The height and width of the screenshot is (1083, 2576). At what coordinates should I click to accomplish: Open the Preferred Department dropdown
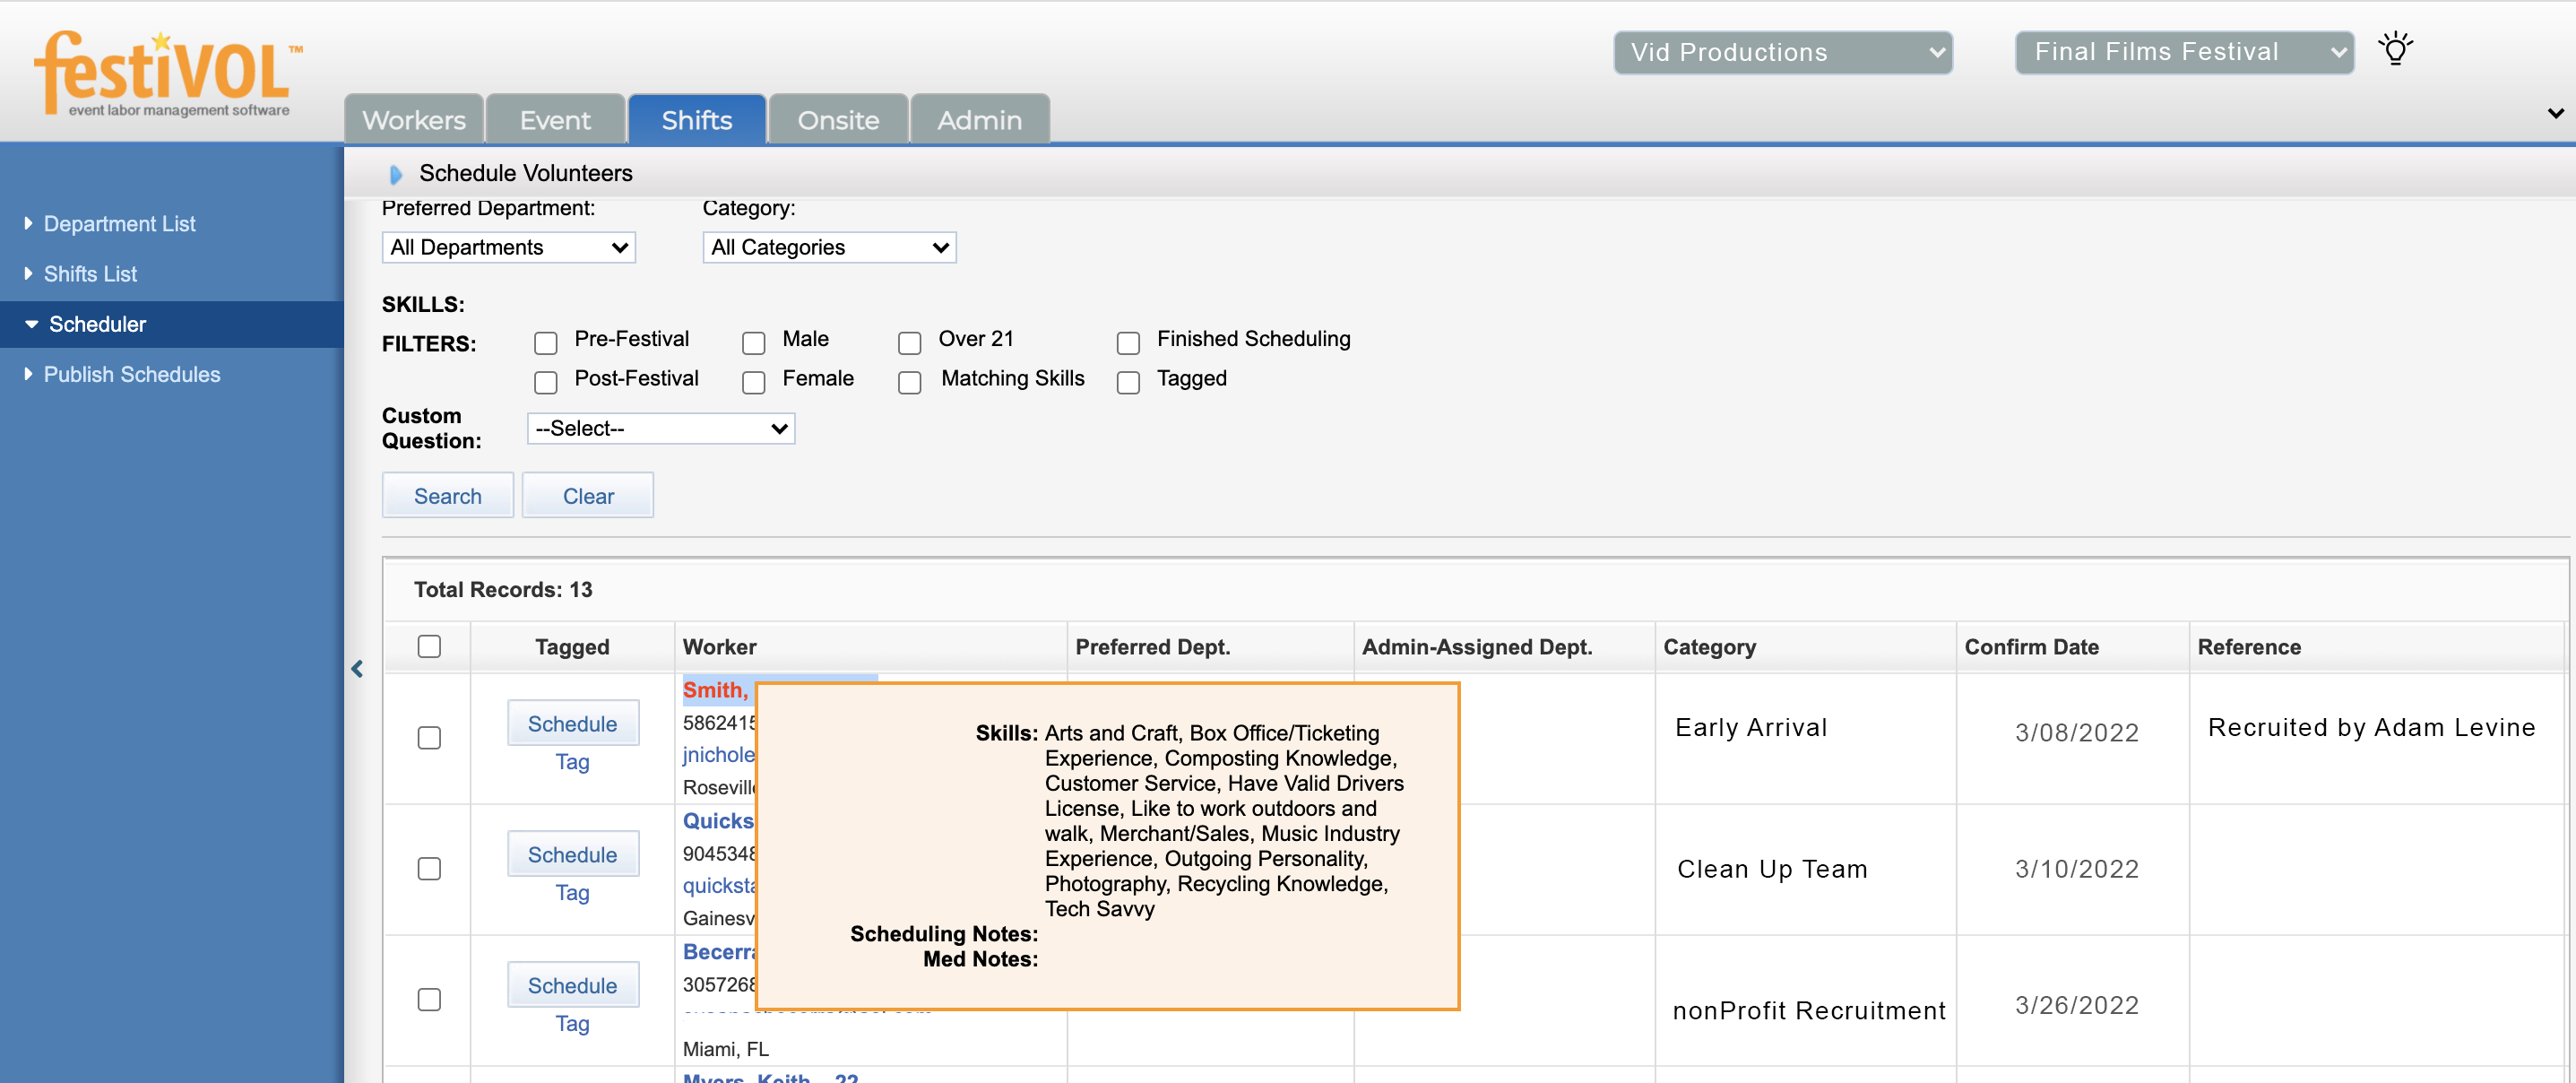point(508,247)
